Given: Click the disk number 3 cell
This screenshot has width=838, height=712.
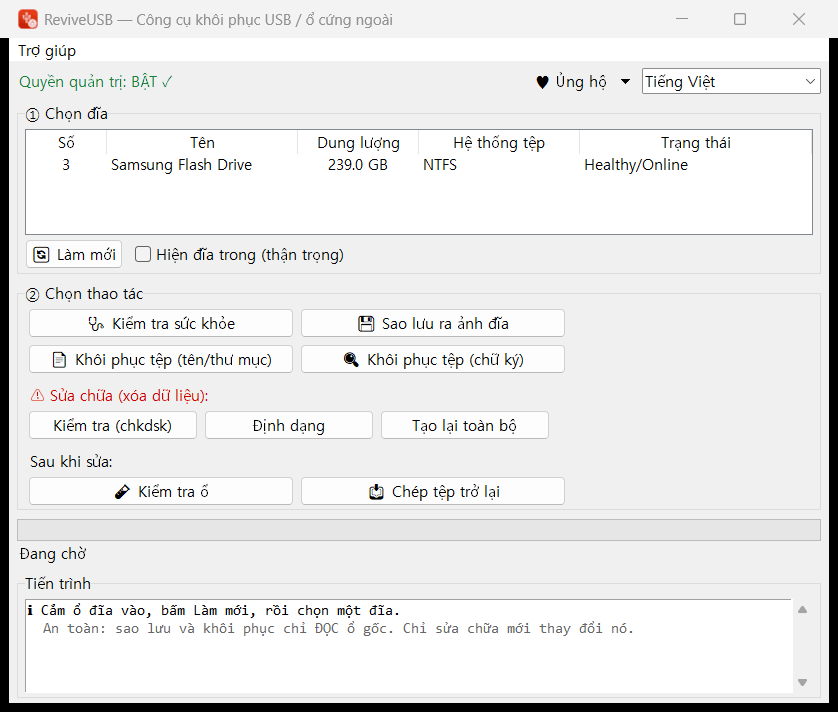Looking at the screenshot, I should [66, 165].
